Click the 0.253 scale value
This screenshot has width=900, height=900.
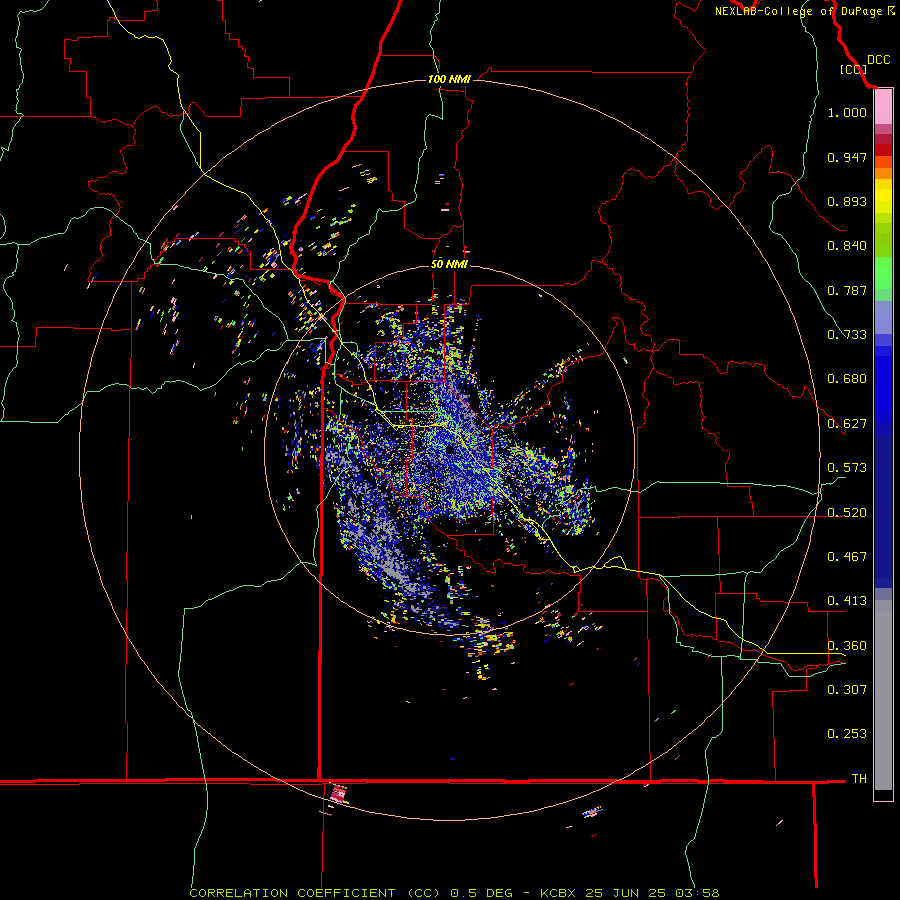(847, 734)
